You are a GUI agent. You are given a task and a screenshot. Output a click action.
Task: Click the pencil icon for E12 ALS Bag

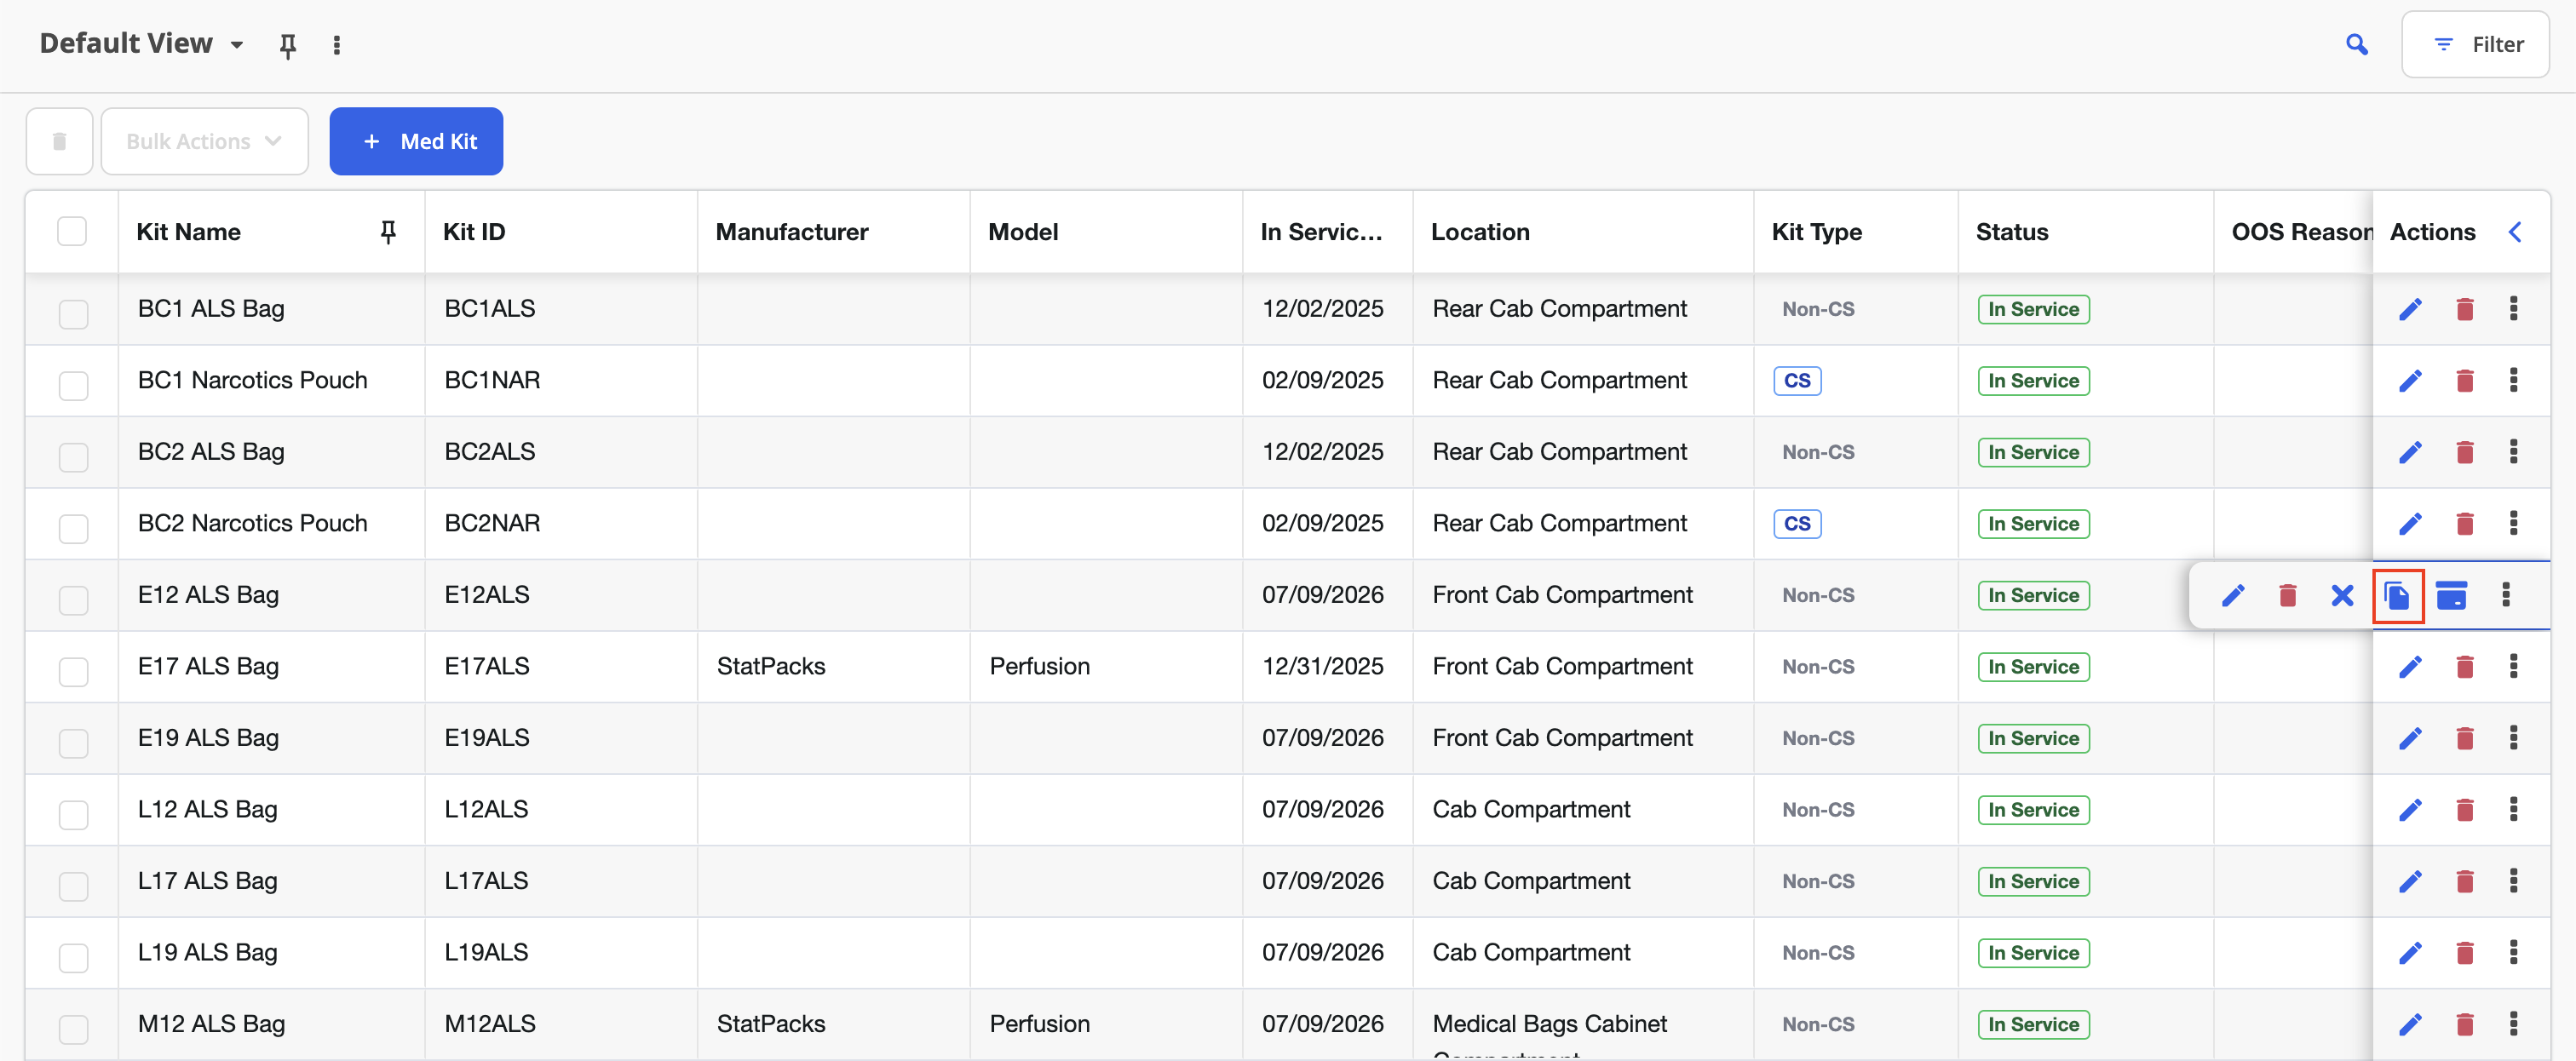[2233, 596]
